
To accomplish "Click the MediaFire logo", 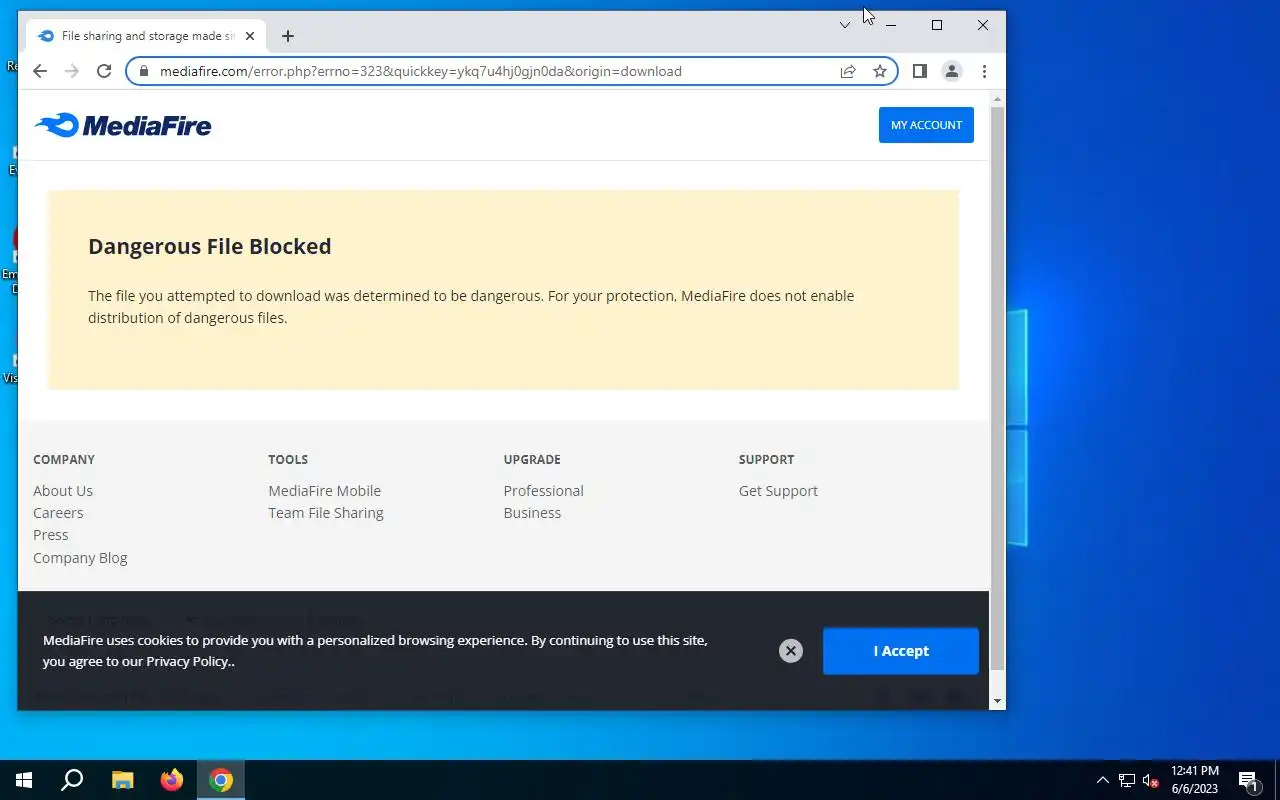I will coord(123,125).
